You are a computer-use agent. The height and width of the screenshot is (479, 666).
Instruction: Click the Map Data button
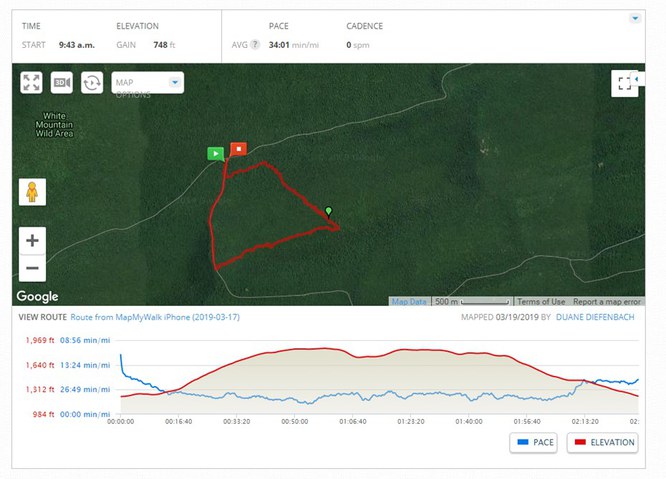408,301
